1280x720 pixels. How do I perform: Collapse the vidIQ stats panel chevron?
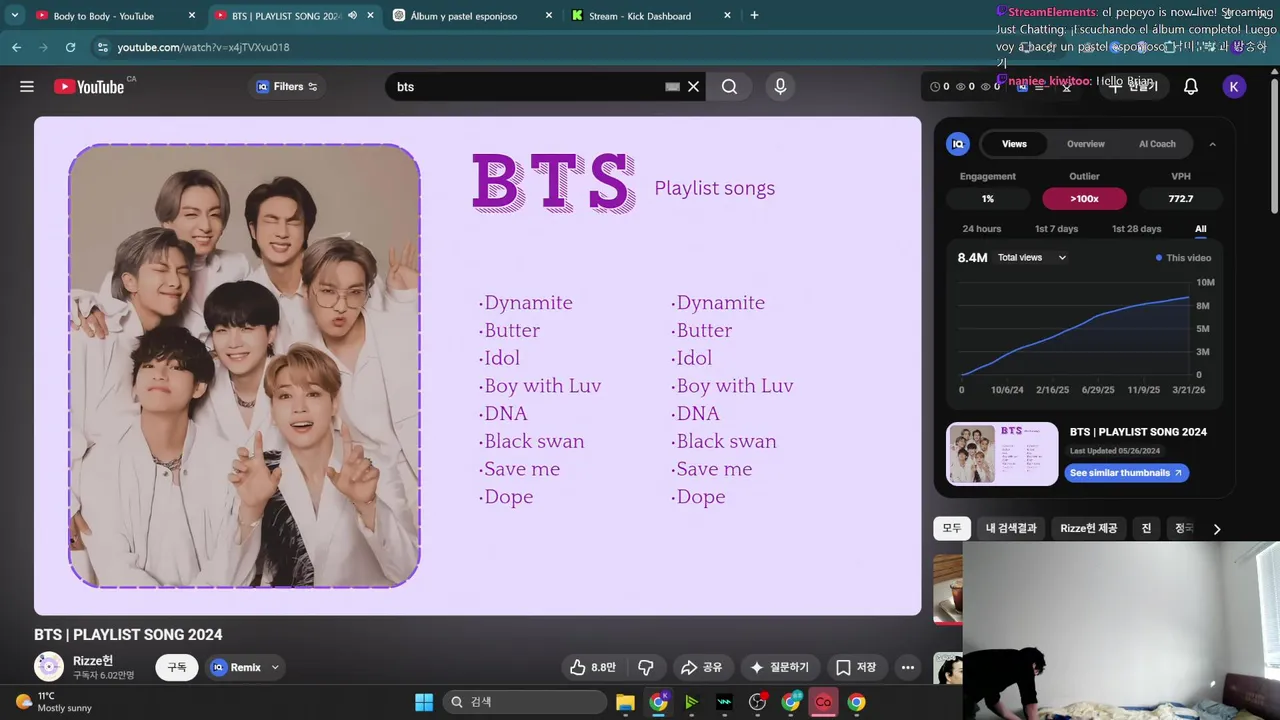coord(1212,144)
